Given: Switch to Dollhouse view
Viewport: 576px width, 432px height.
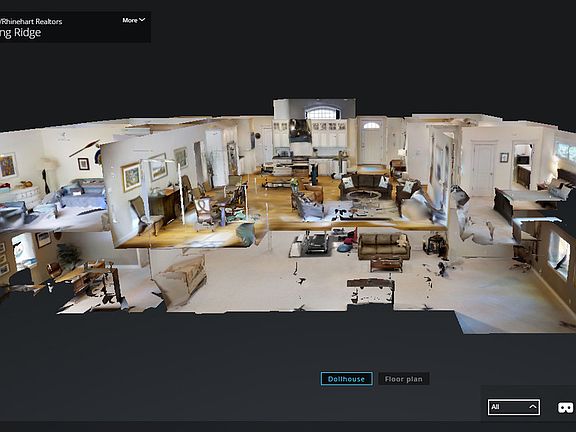Looking at the screenshot, I should coord(346,379).
